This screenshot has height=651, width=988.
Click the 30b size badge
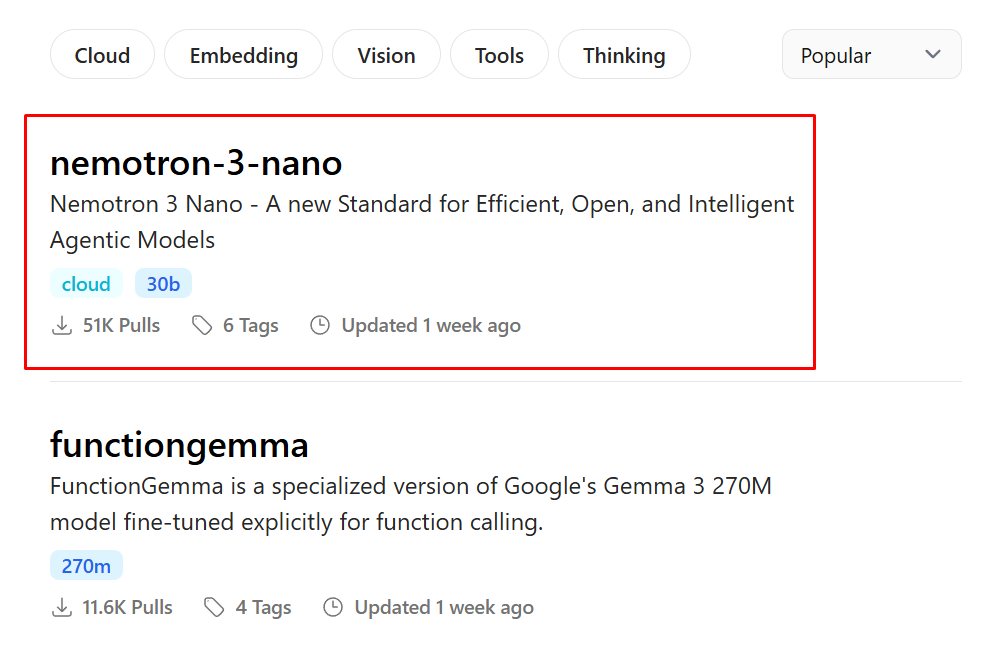163,284
